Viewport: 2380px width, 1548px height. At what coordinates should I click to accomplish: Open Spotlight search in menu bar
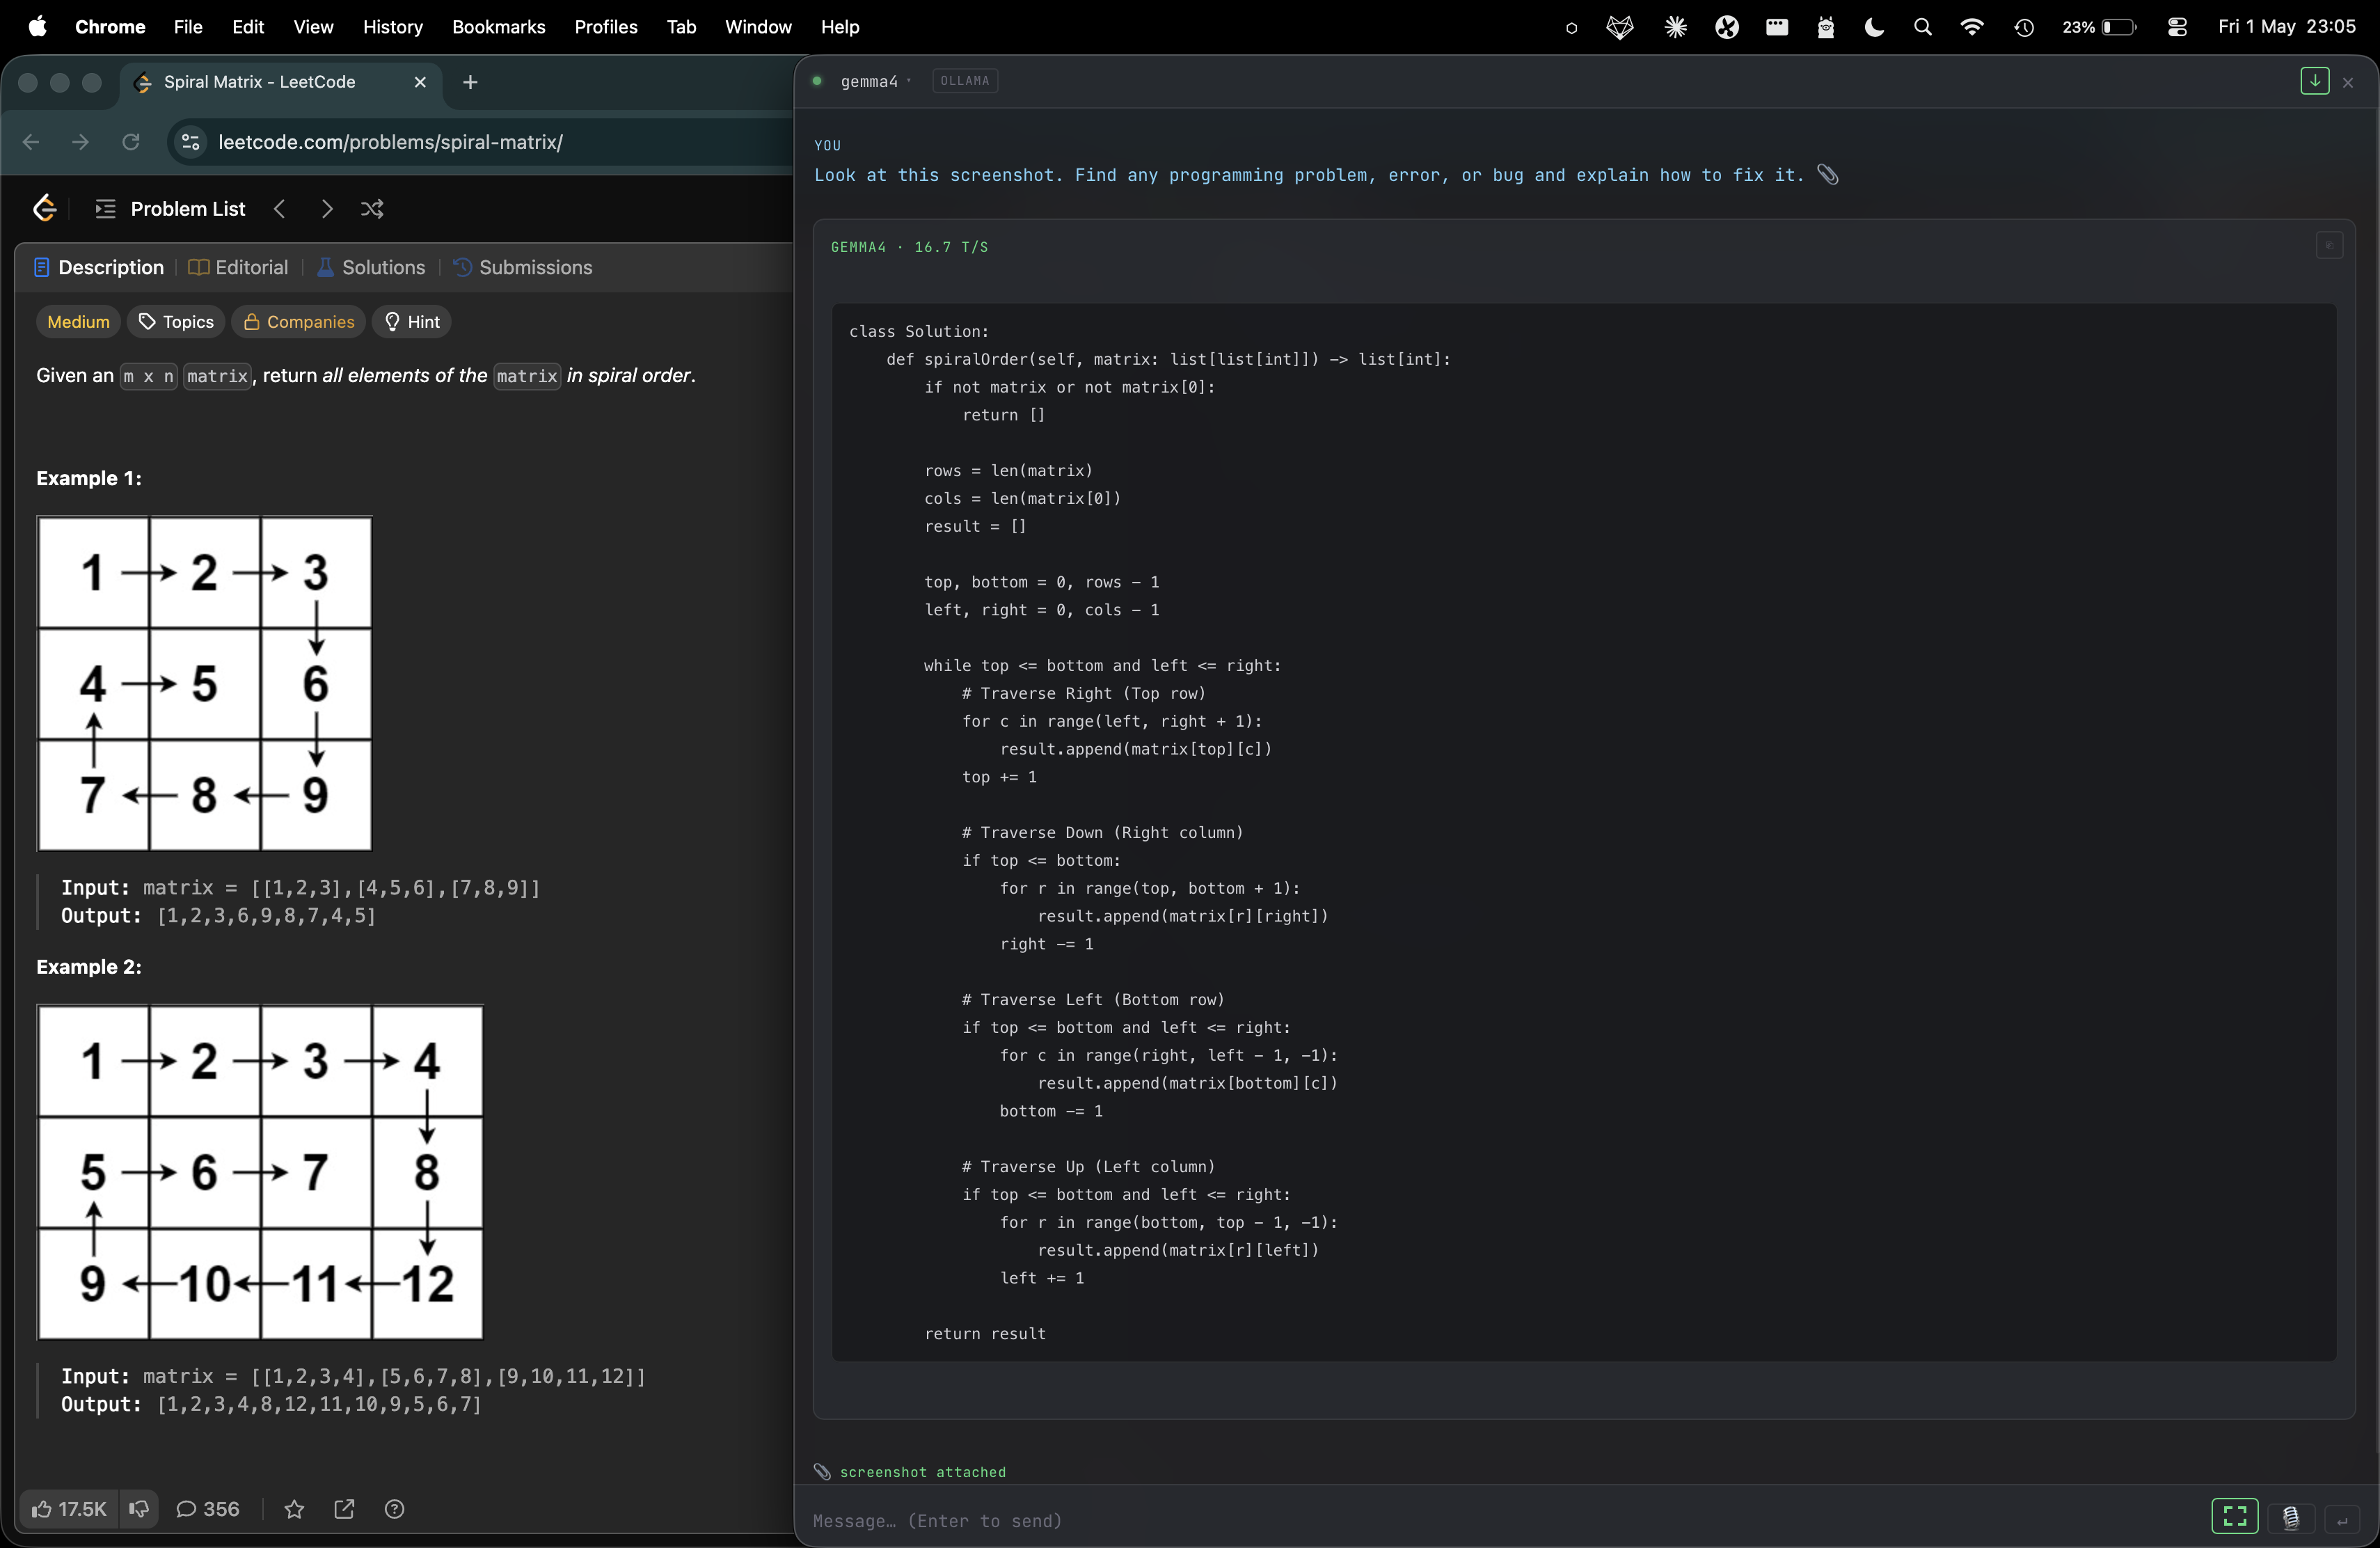pos(1922,27)
